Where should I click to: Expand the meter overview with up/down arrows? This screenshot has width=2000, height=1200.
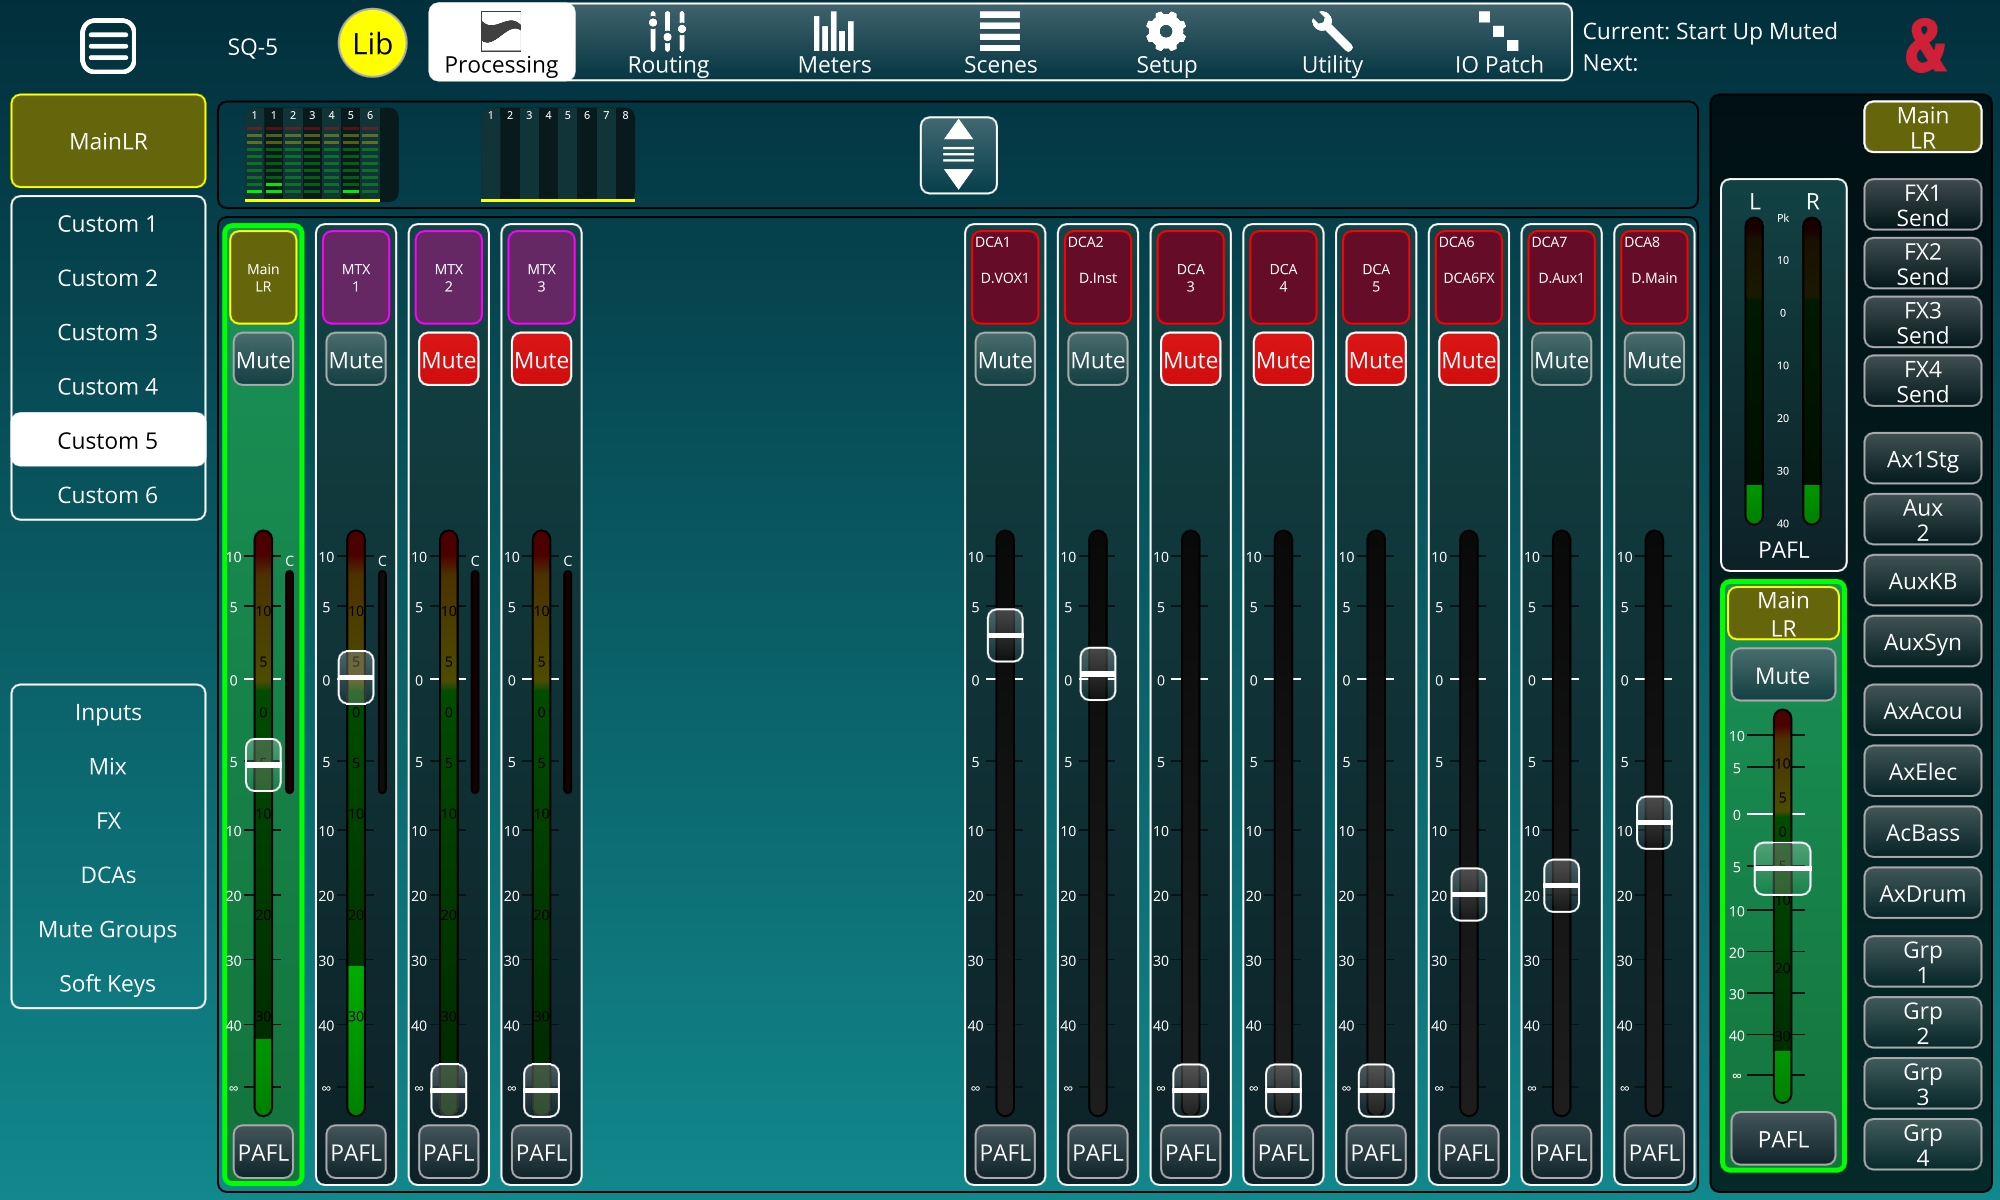(x=958, y=155)
